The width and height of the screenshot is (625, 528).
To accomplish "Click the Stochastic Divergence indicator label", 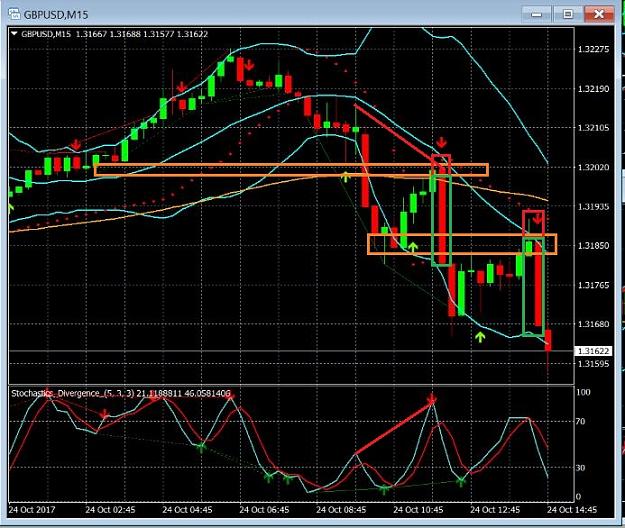I will tap(121, 394).
